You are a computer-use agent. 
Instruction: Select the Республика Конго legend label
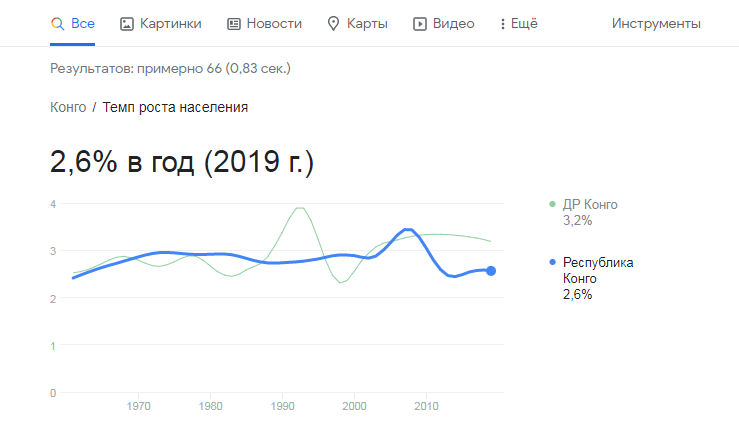(x=598, y=270)
